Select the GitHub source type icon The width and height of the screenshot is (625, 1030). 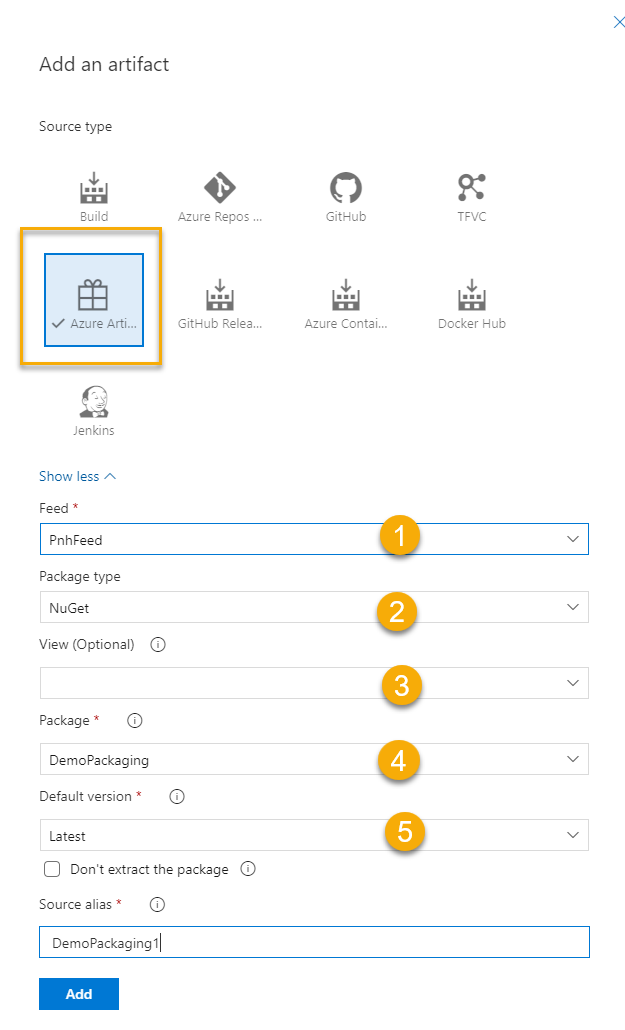(345, 196)
